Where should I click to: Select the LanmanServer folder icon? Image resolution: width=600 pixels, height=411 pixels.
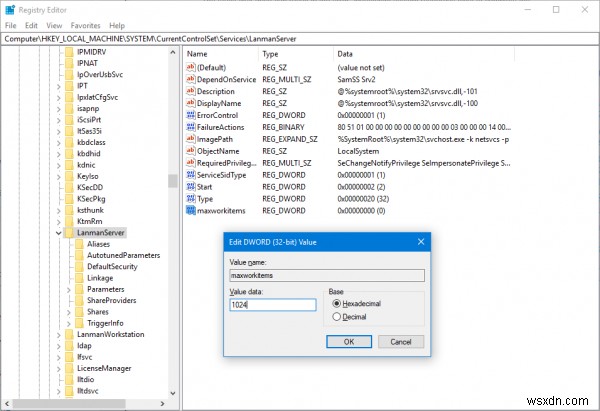tap(69, 233)
